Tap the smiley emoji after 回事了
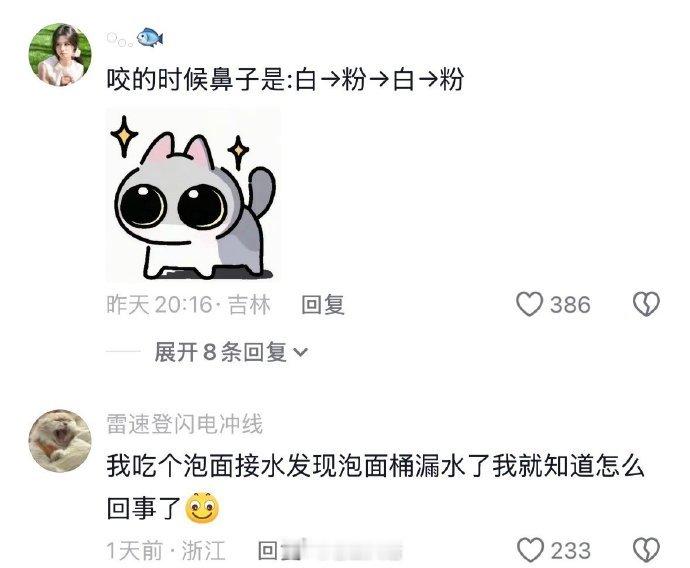Viewport: 690px width, 568px height. pos(202,508)
